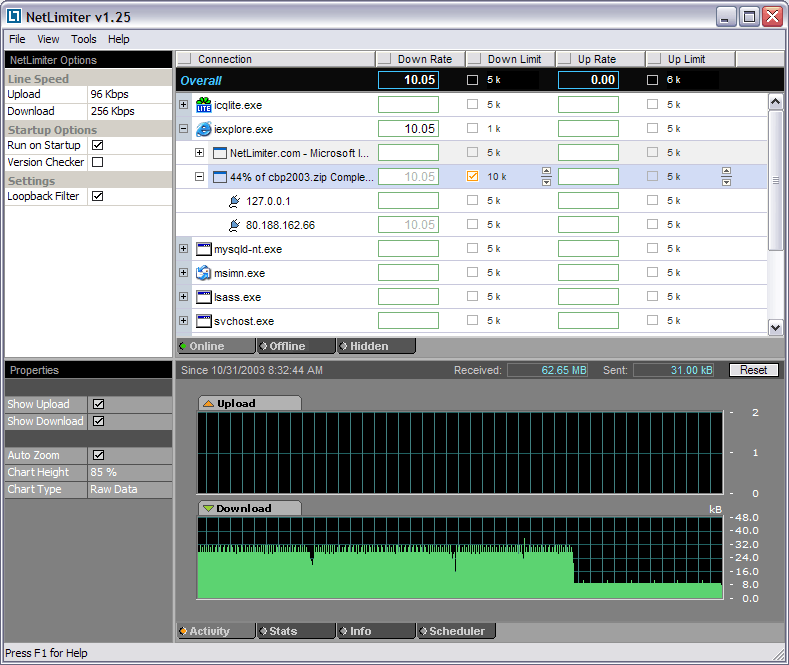Image resolution: width=789 pixels, height=665 pixels.
Task: Enable icqlite.exe up limit checkbox
Action: point(652,104)
